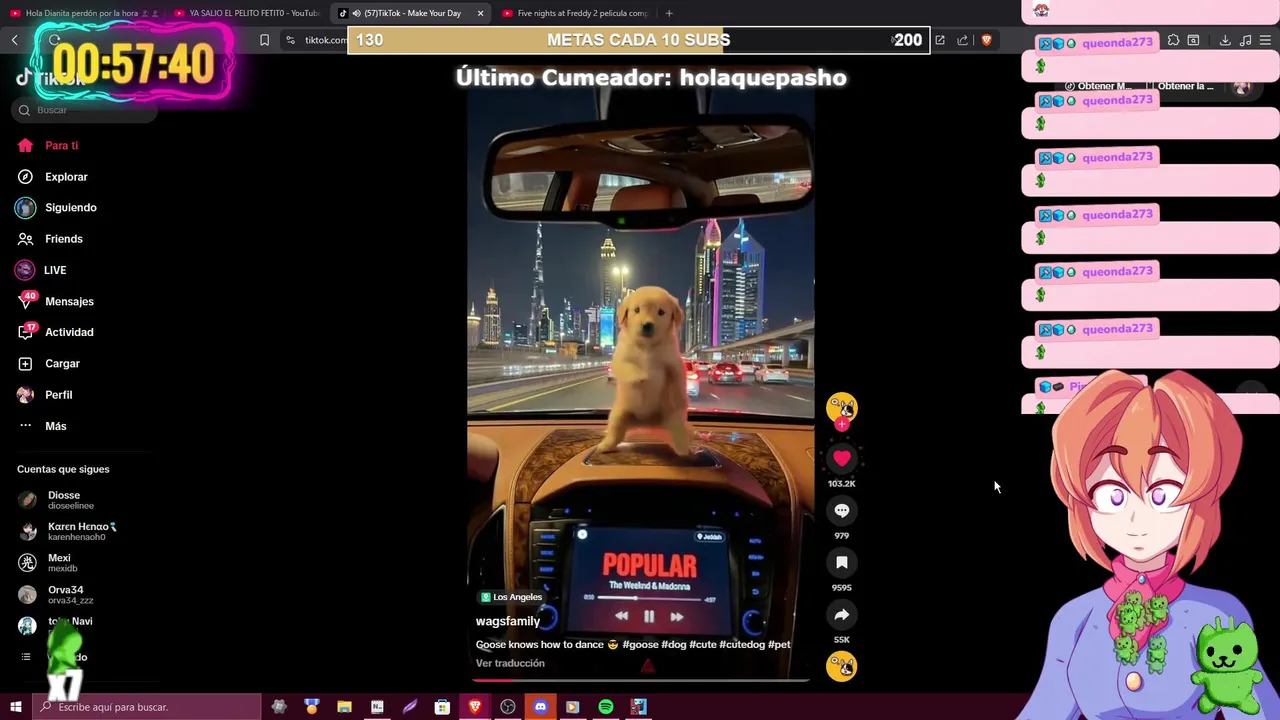Click the Obtener M... bookmark

[x=1098, y=86]
